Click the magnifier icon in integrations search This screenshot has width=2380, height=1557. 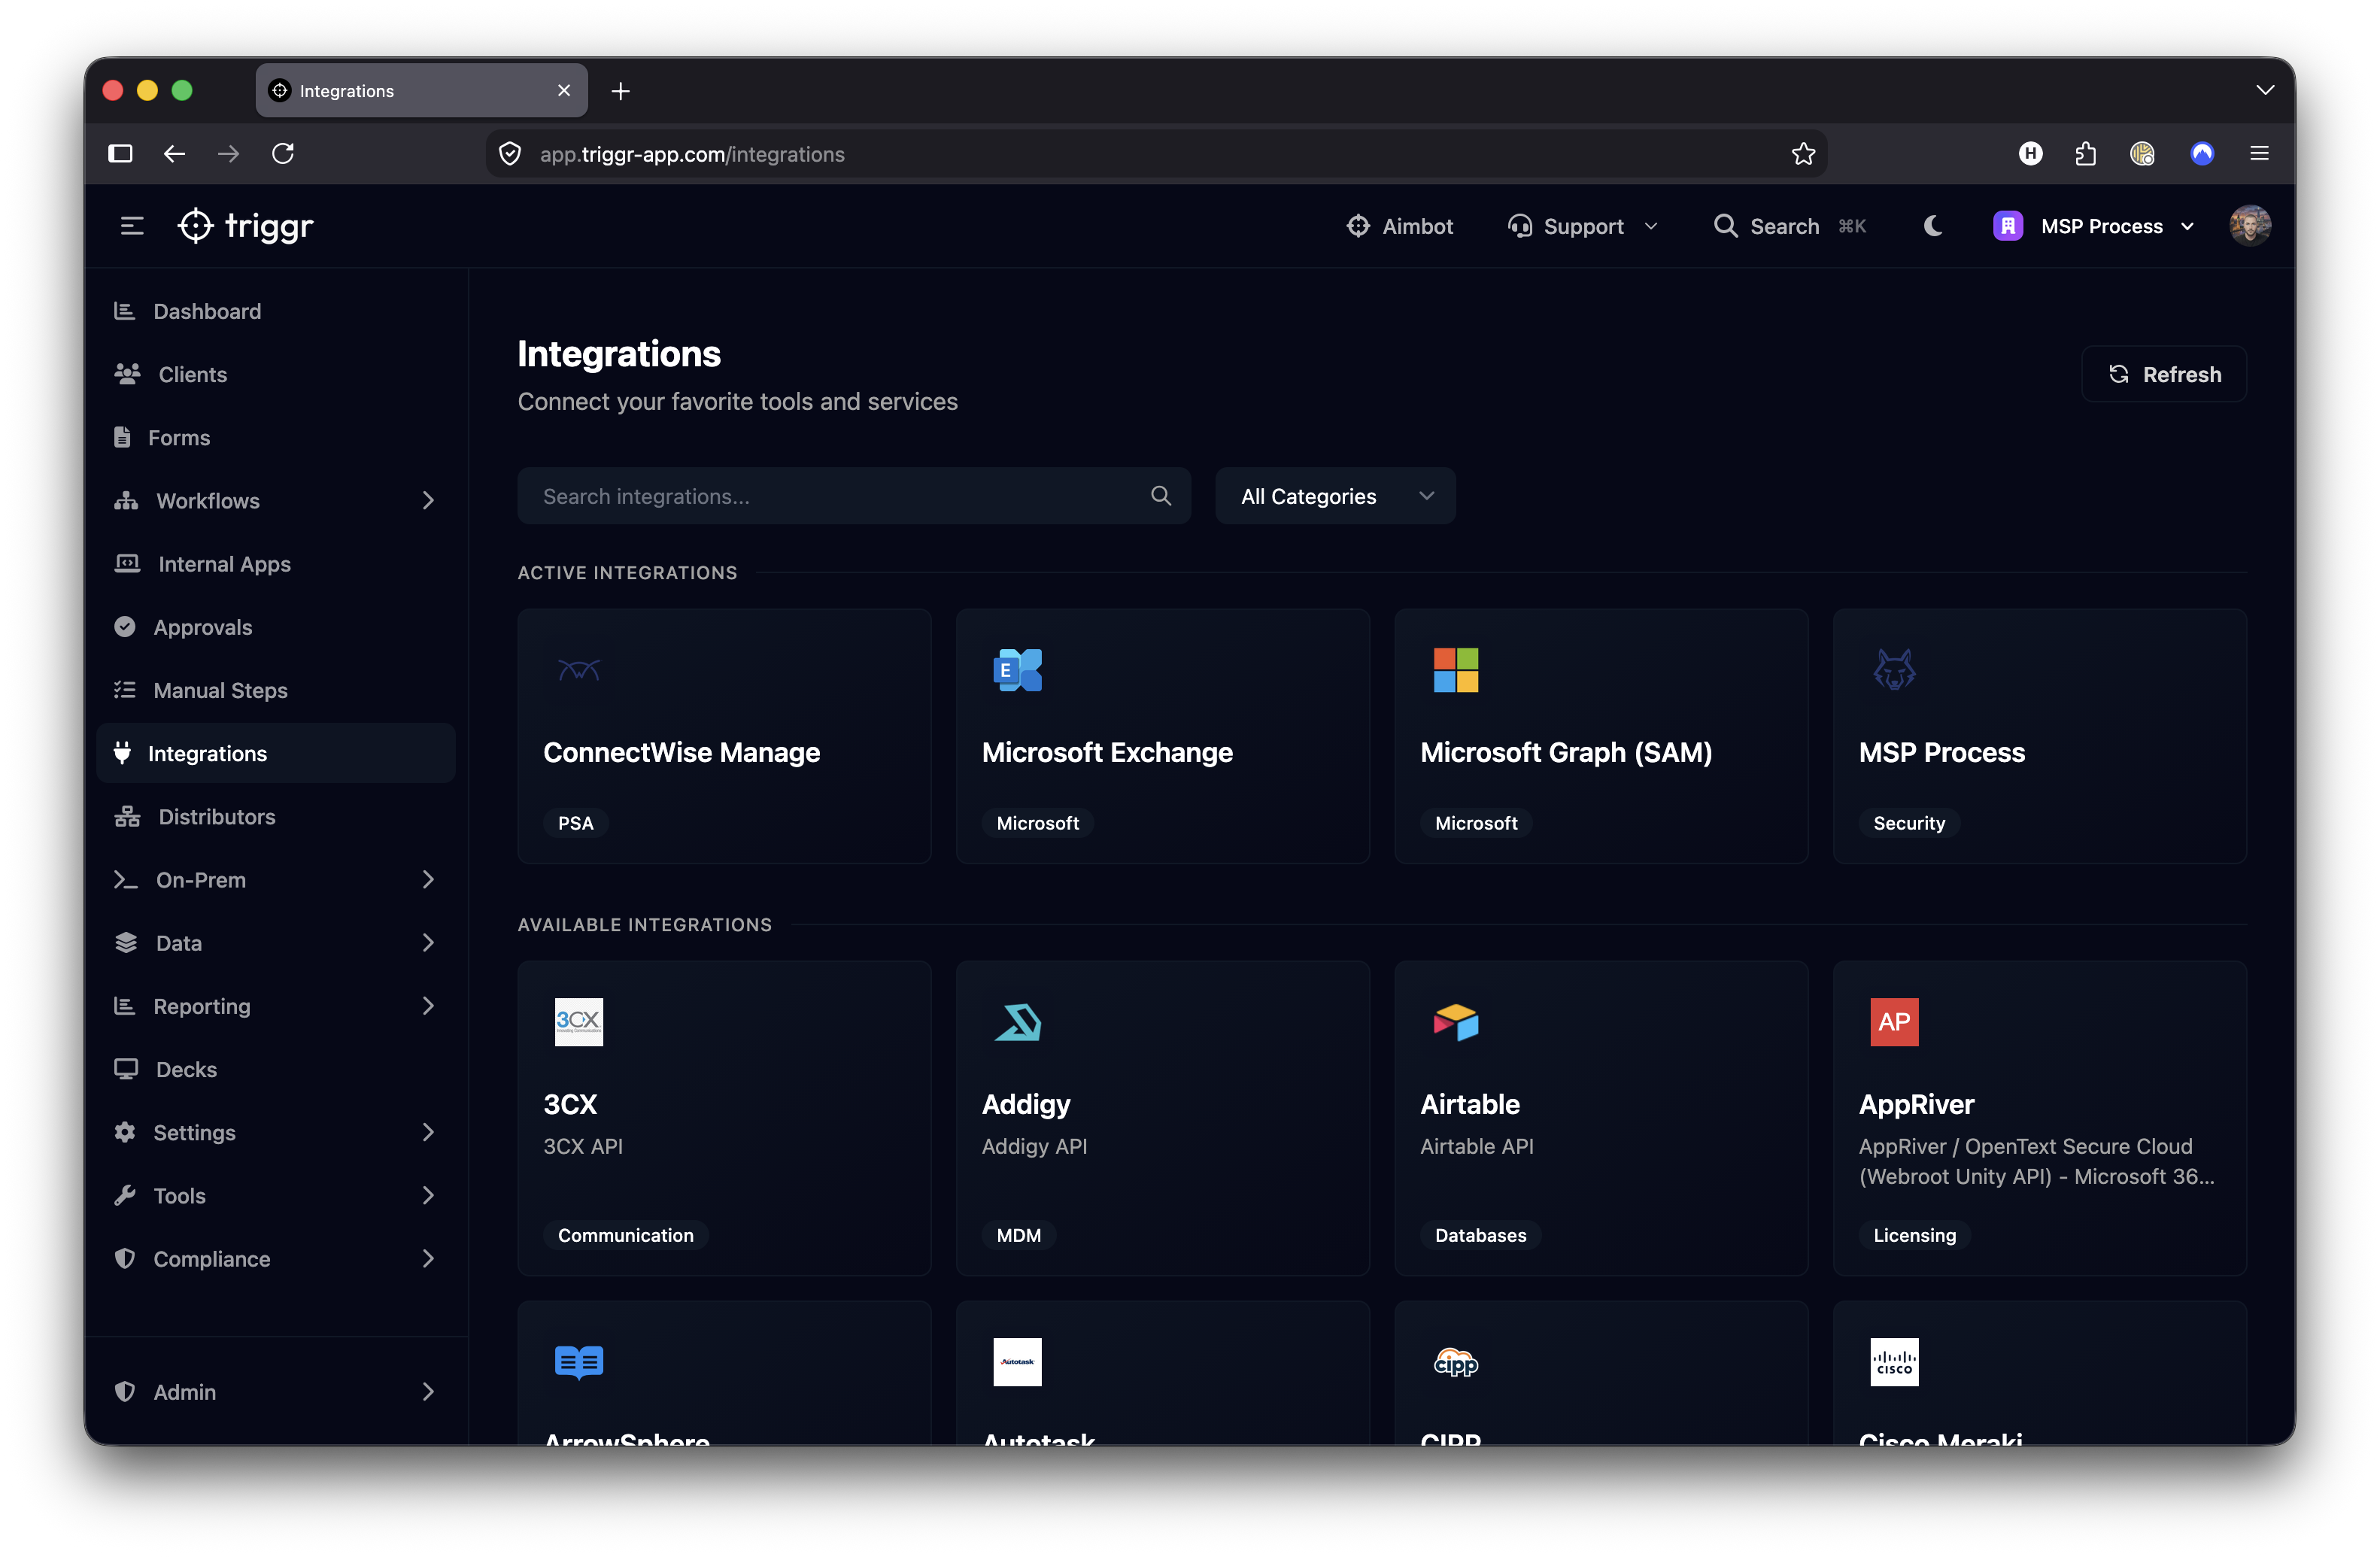[1160, 496]
